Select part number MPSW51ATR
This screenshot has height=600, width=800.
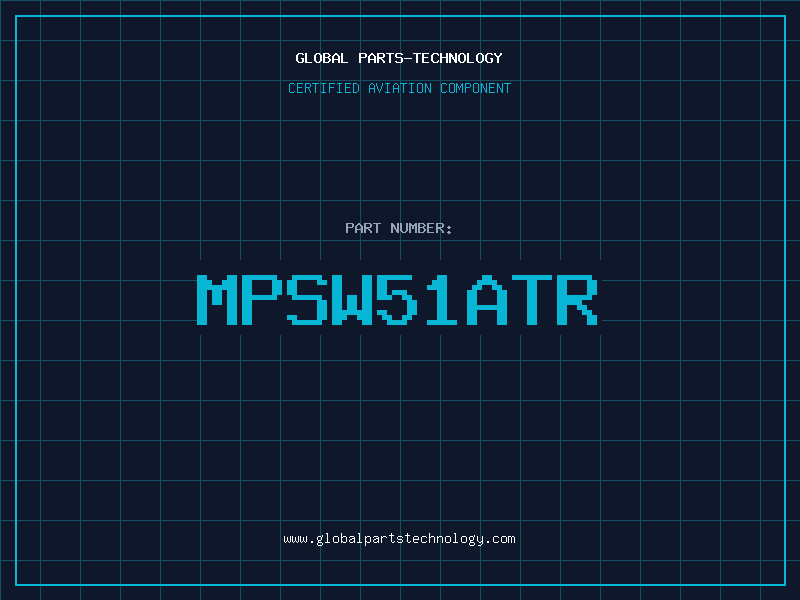pos(397,299)
